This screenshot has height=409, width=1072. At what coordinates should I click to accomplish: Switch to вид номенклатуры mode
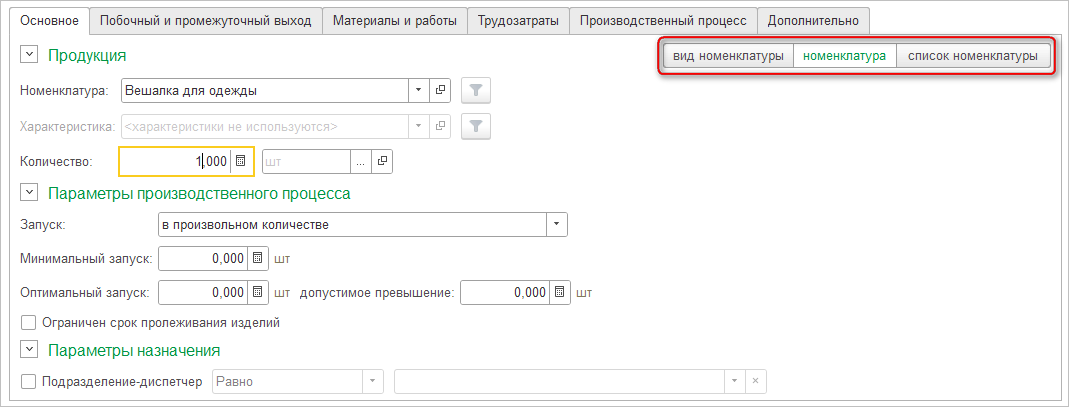click(727, 57)
